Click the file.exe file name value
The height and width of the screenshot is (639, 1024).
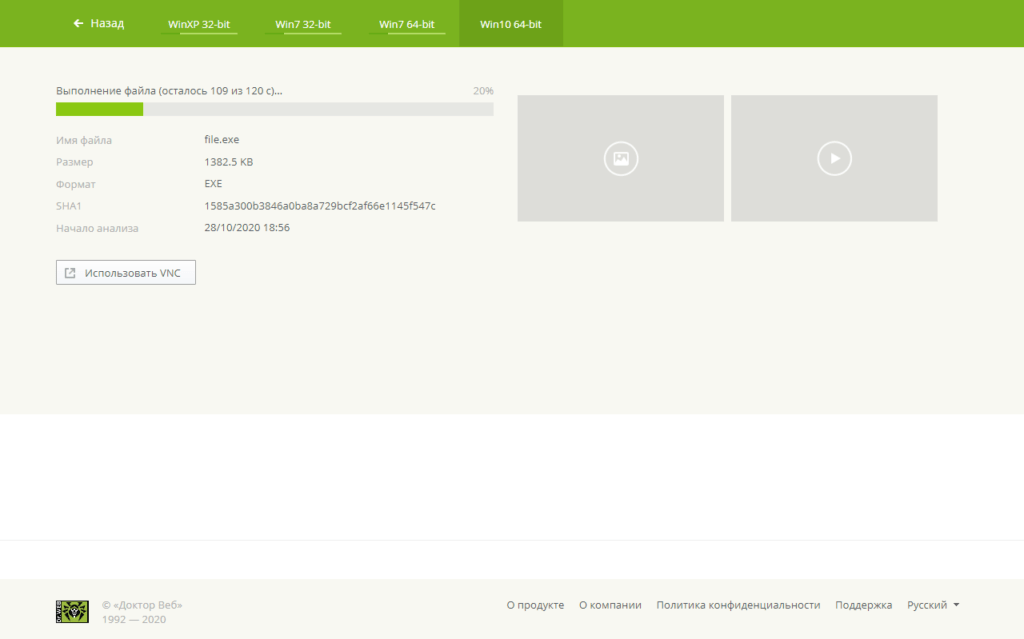click(x=222, y=140)
